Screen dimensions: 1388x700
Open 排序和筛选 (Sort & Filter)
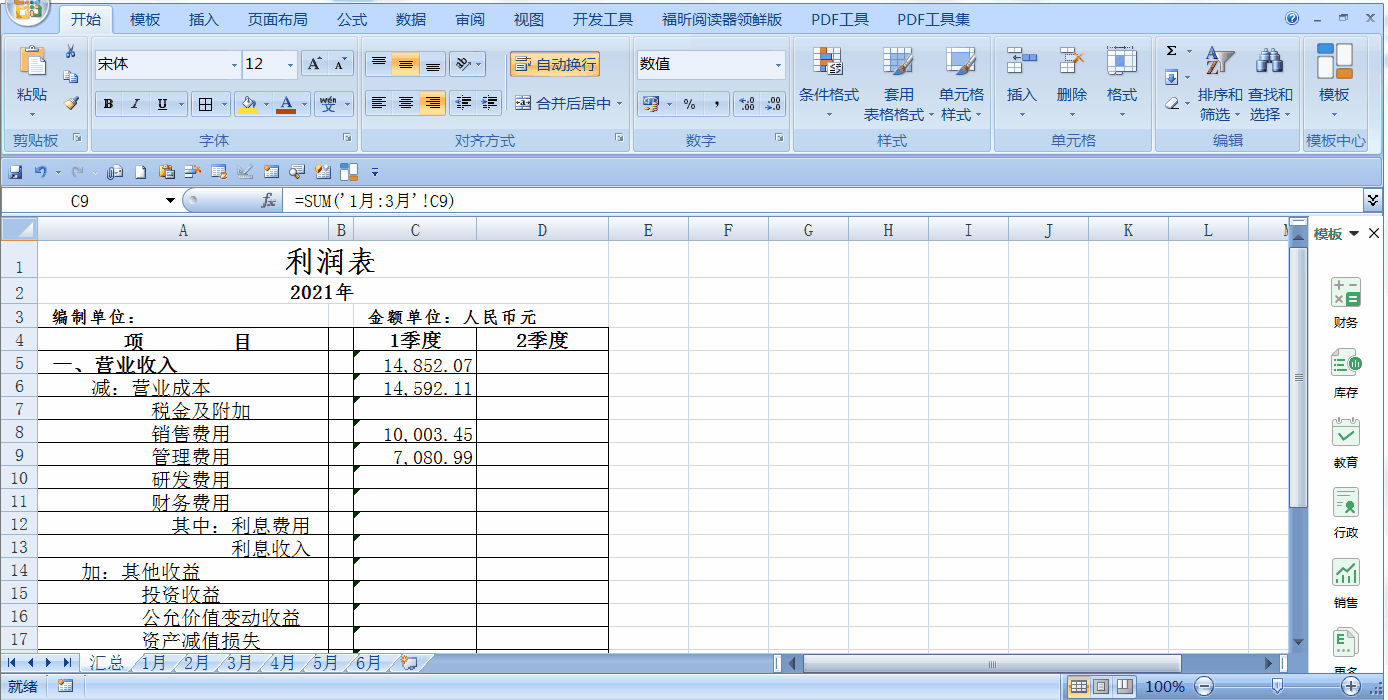tap(1220, 85)
